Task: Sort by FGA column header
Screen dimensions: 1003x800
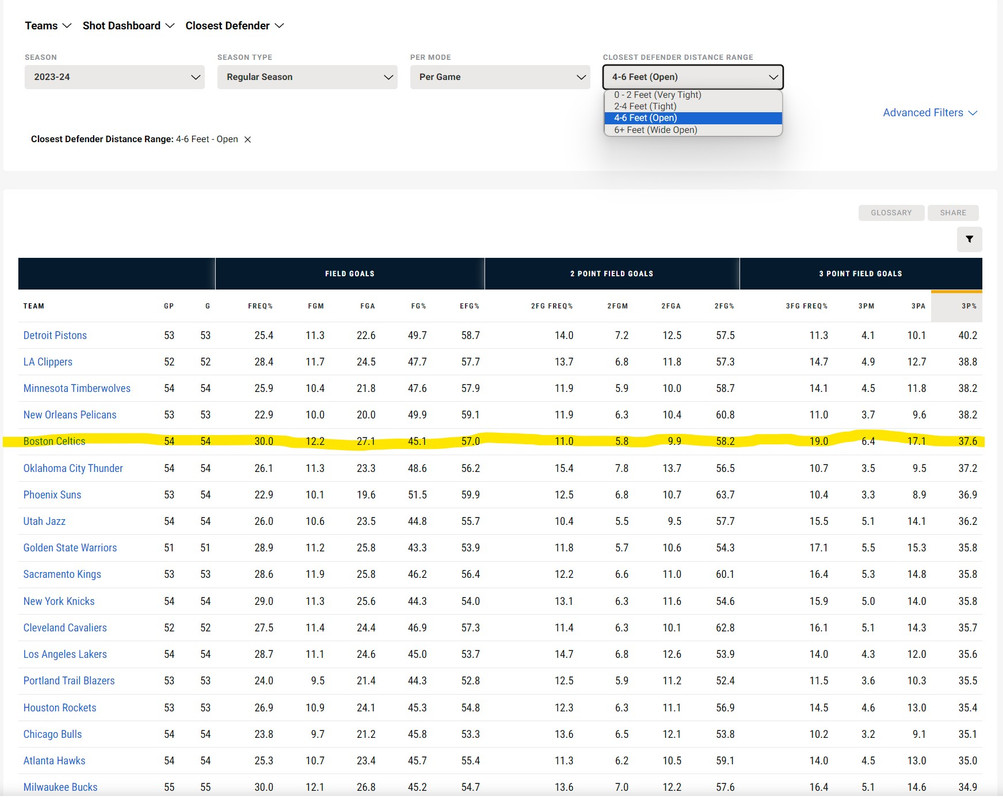Action: tap(367, 306)
